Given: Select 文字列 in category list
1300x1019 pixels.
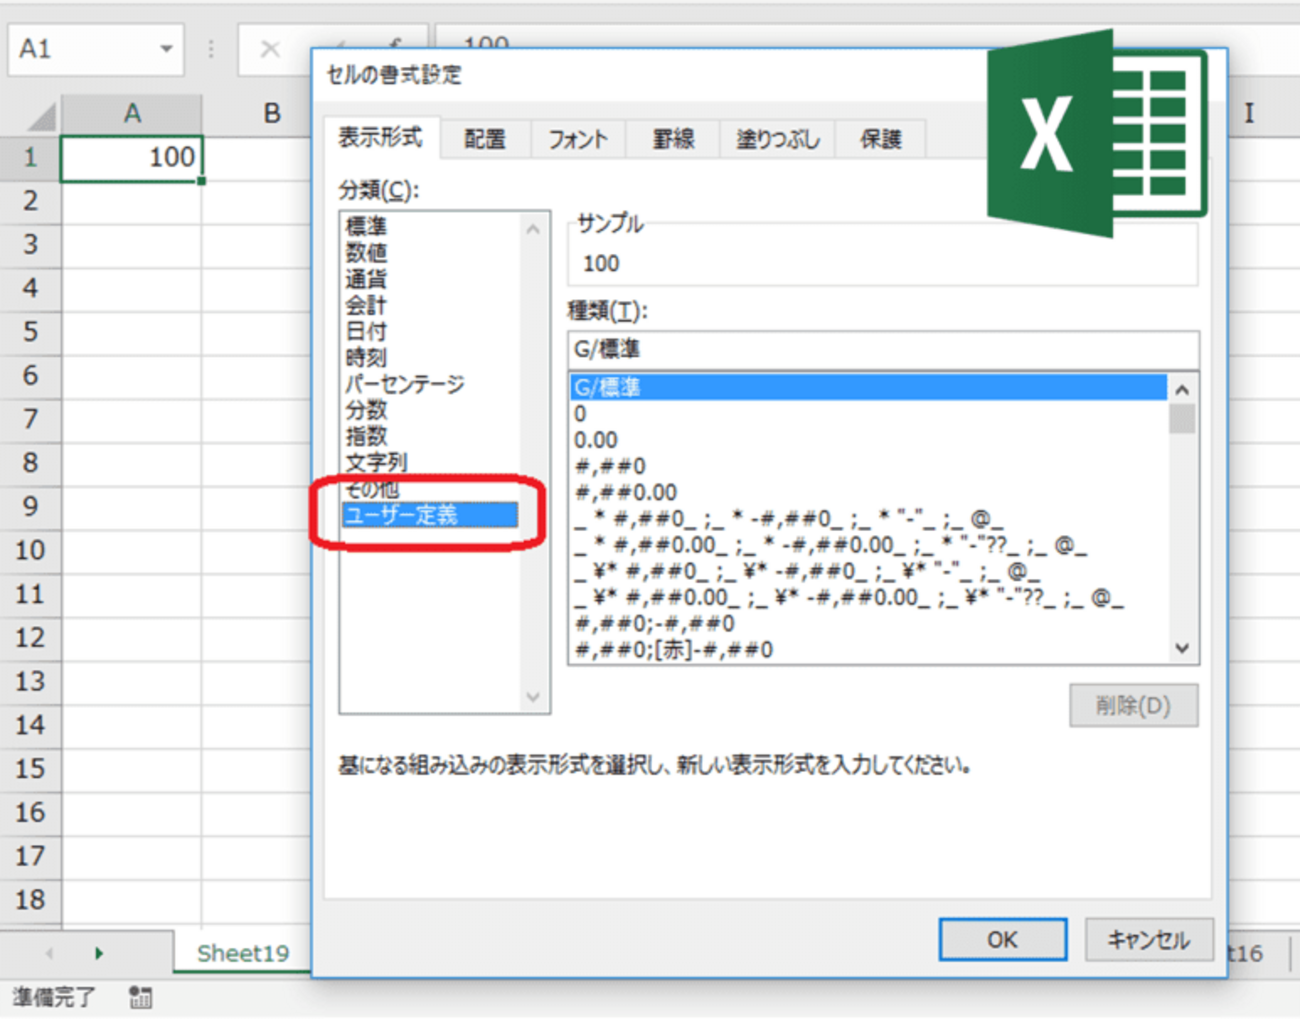Looking at the screenshot, I should [x=376, y=462].
